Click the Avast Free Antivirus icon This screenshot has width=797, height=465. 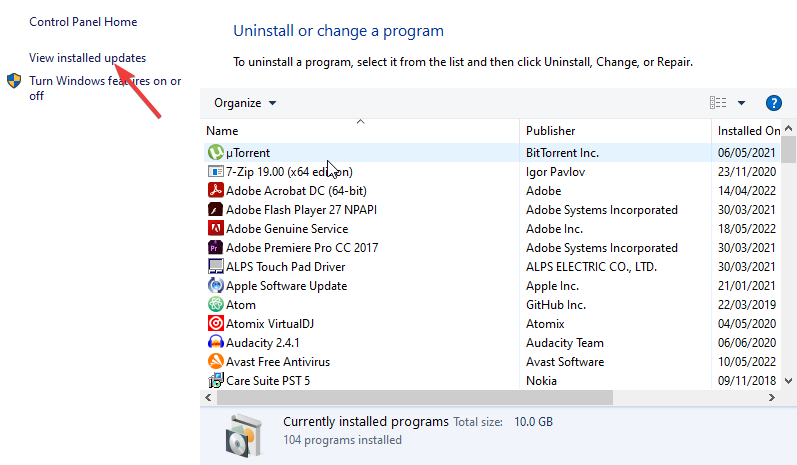[216, 361]
